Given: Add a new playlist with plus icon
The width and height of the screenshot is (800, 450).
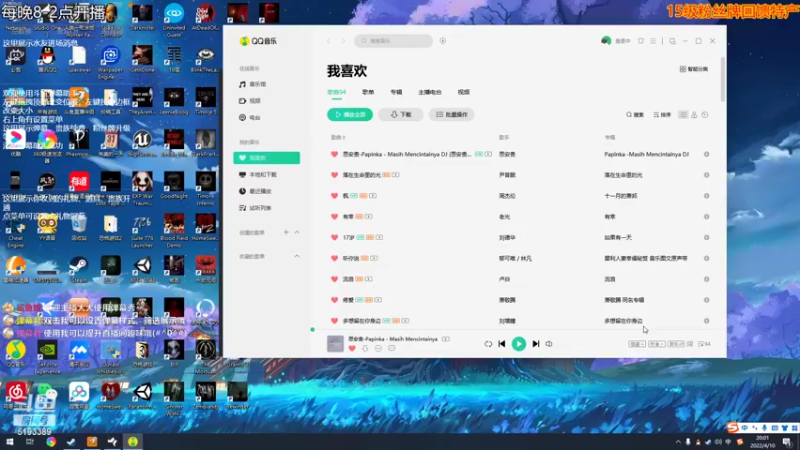Looking at the screenshot, I should pyautogui.click(x=286, y=233).
